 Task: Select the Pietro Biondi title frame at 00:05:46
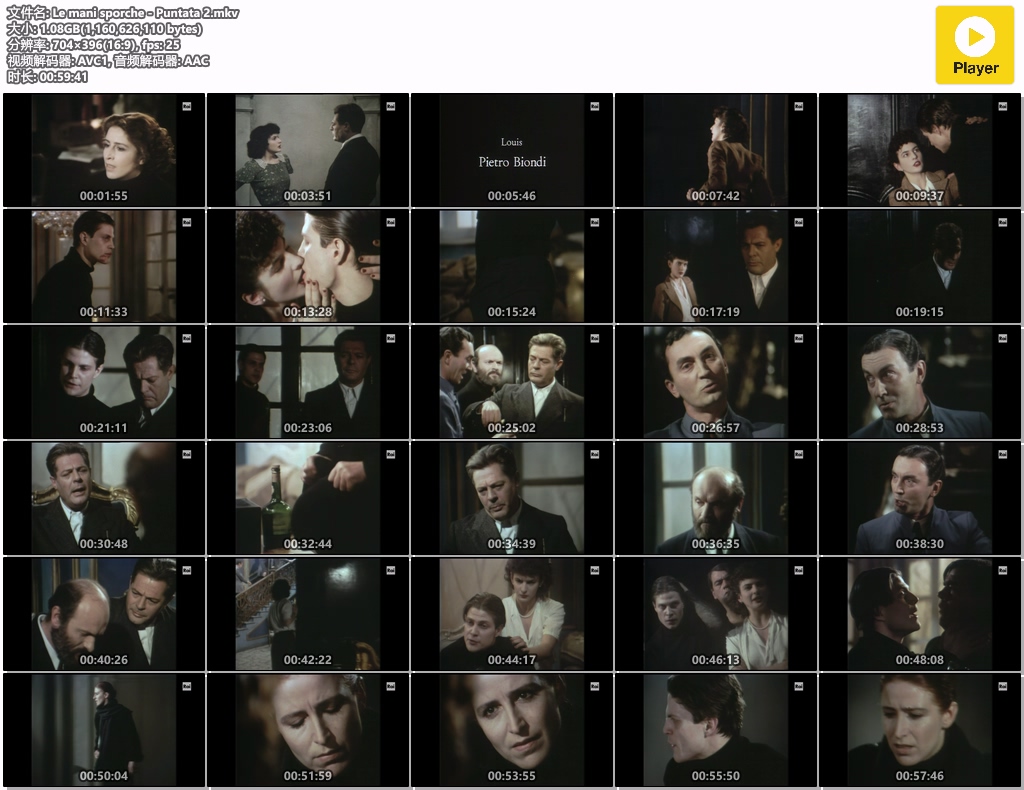point(512,150)
